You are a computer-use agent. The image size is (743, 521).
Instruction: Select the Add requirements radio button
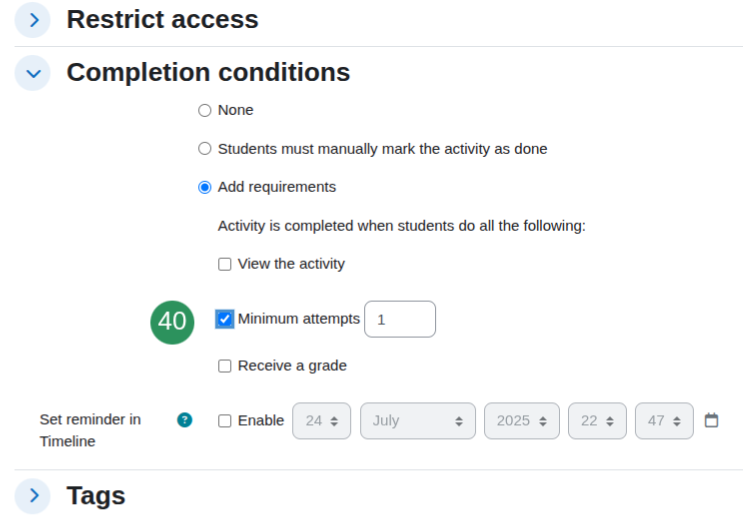pyautogui.click(x=205, y=187)
